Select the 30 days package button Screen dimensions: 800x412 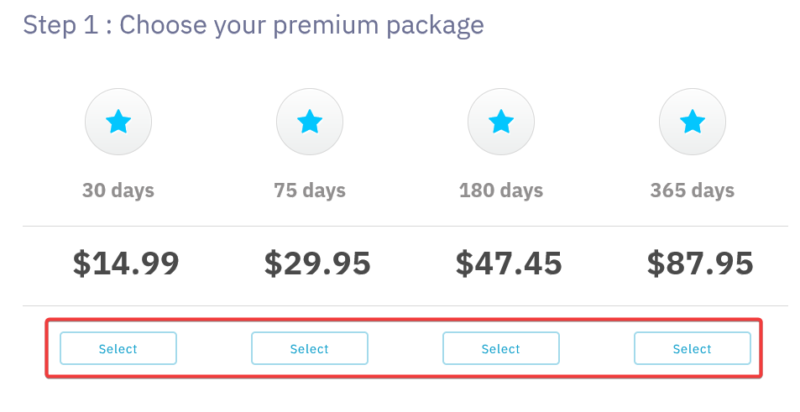coord(118,348)
